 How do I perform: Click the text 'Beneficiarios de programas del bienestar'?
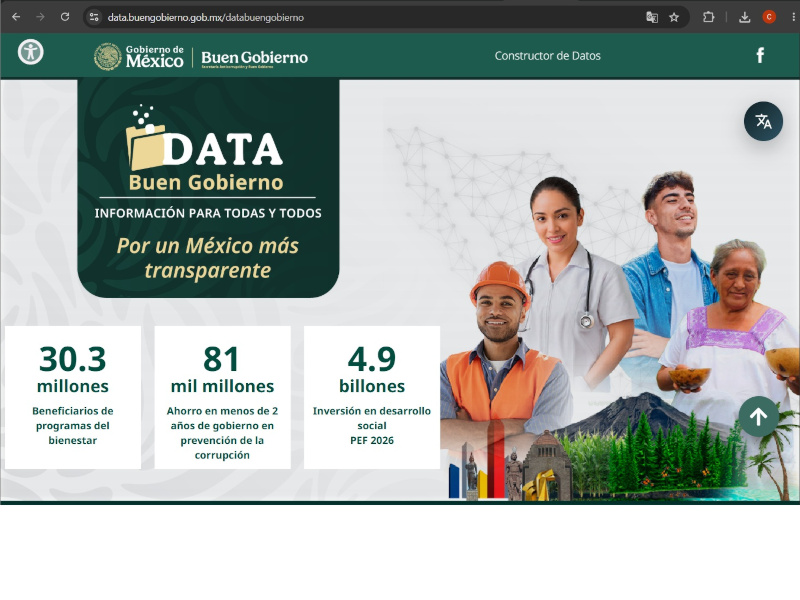[73, 426]
